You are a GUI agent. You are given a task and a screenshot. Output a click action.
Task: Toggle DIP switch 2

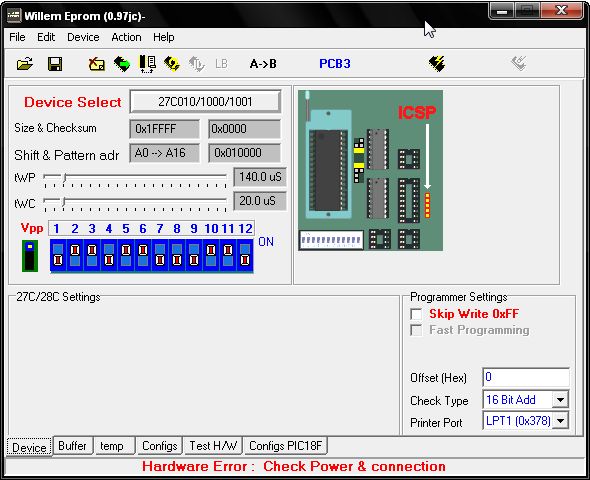pyautogui.click(x=75, y=255)
